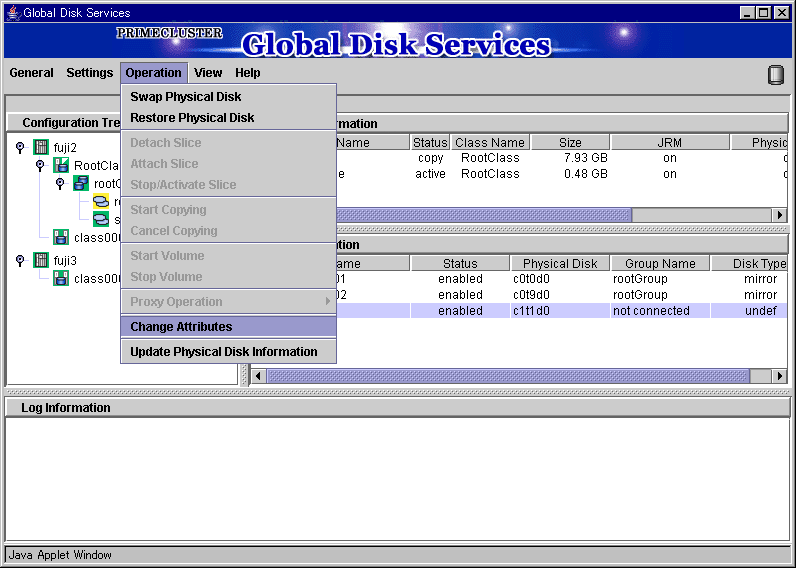This screenshot has width=796, height=568.
Task: Collapse the rootGroup tree node
Action: (60, 183)
